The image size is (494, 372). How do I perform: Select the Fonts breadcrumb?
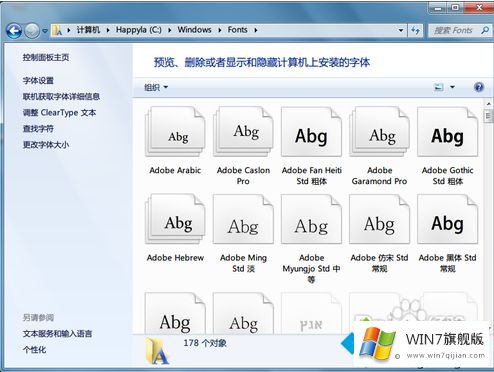237,30
